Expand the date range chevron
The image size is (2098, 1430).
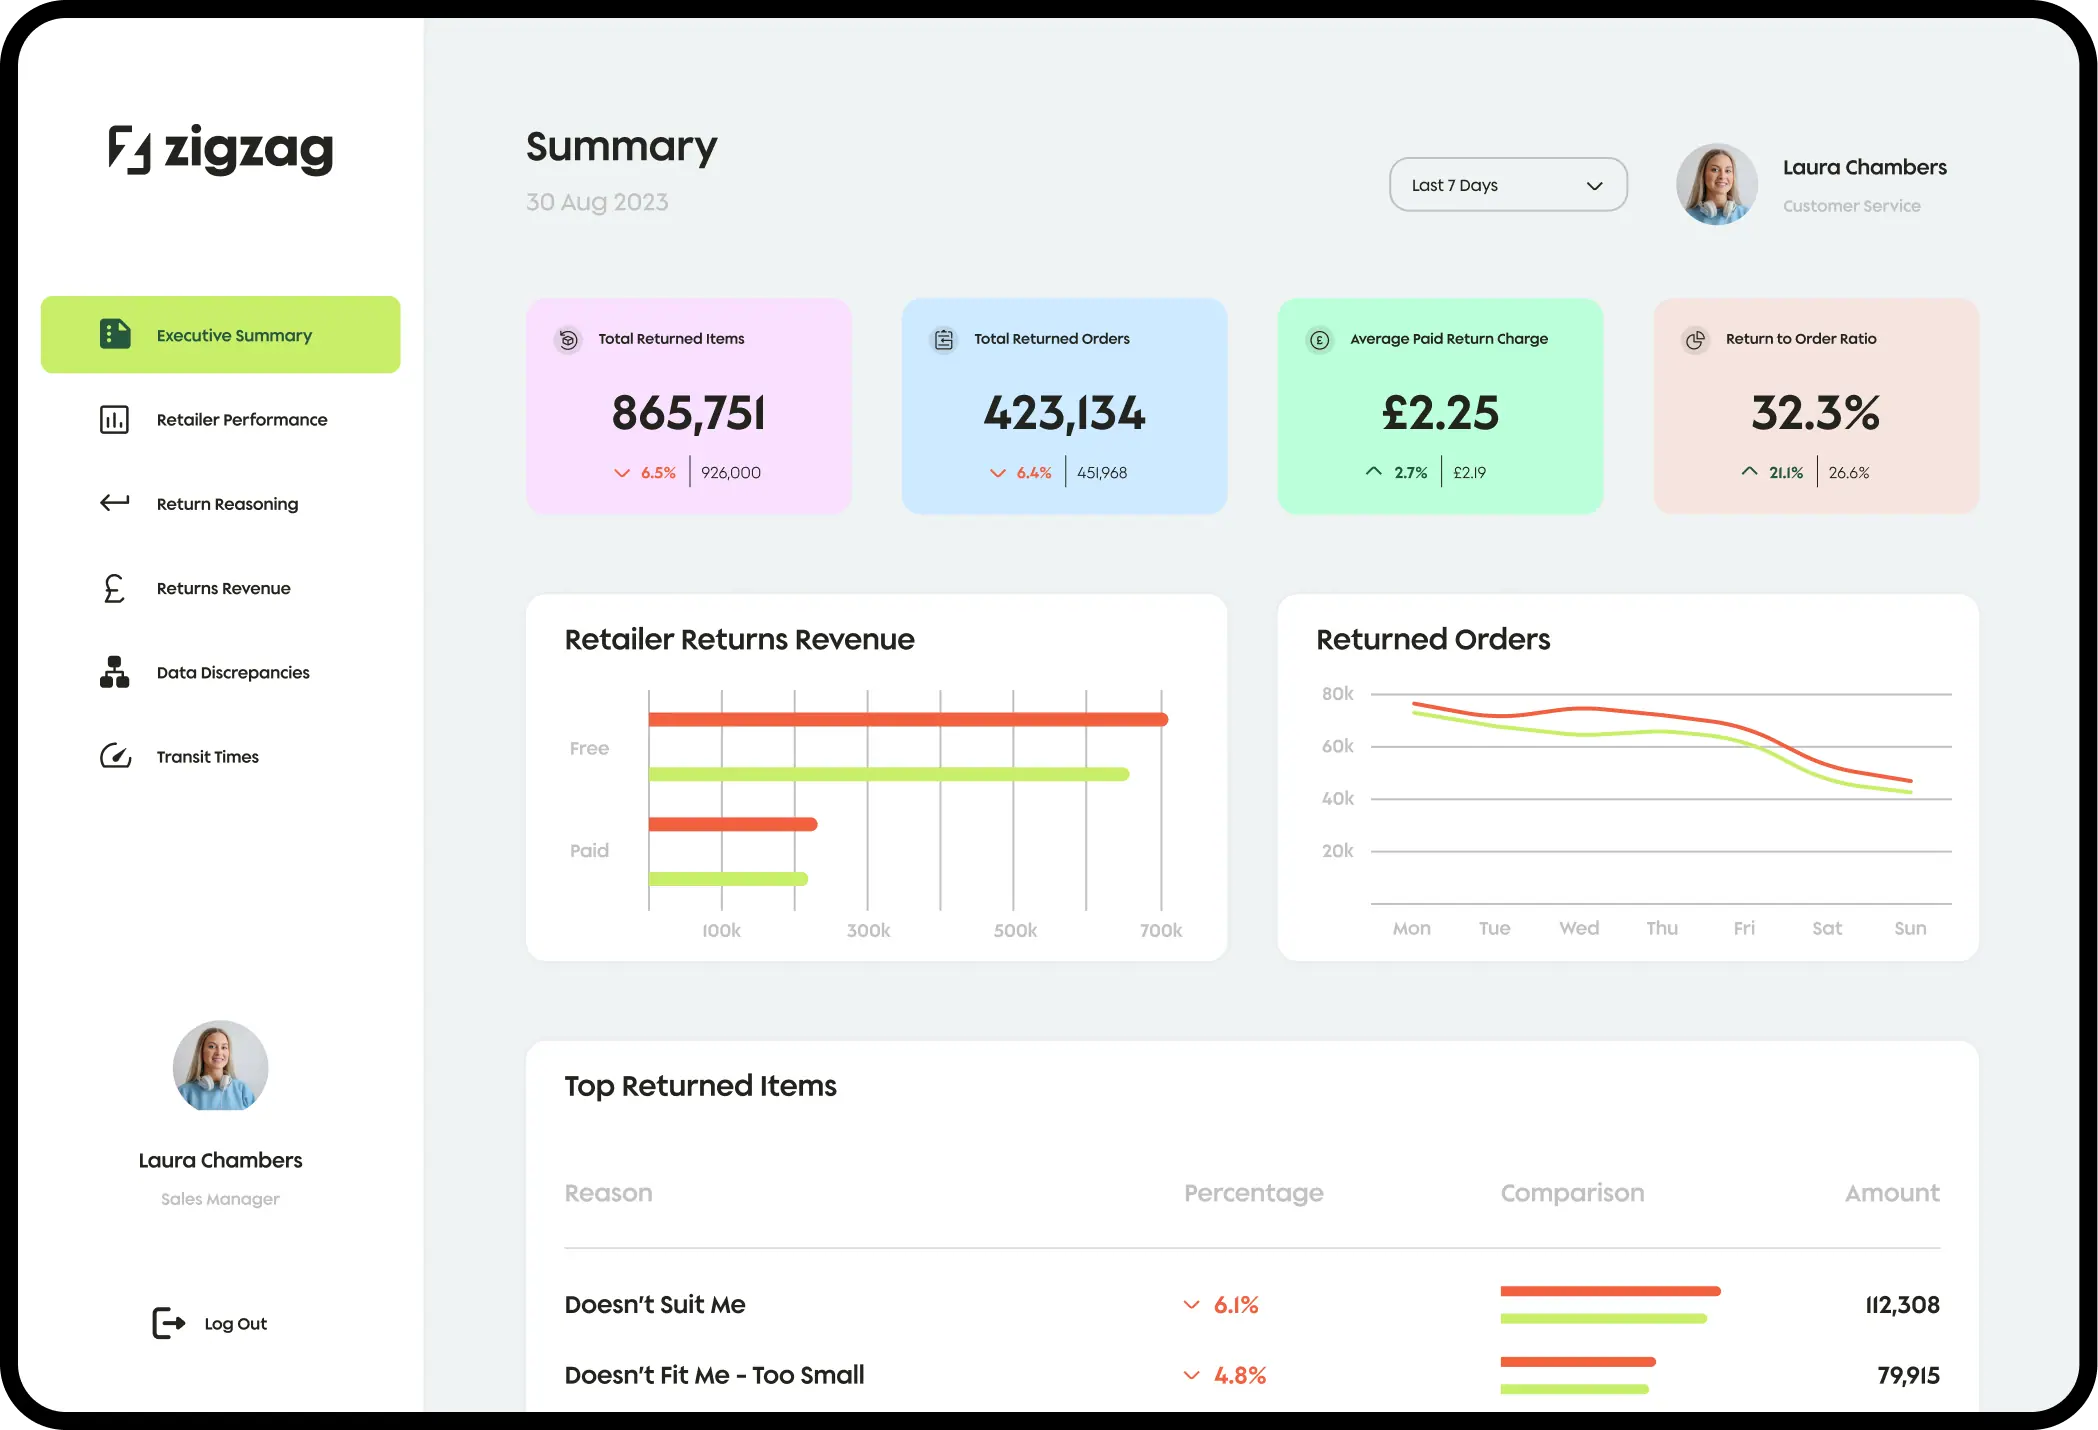click(1596, 184)
